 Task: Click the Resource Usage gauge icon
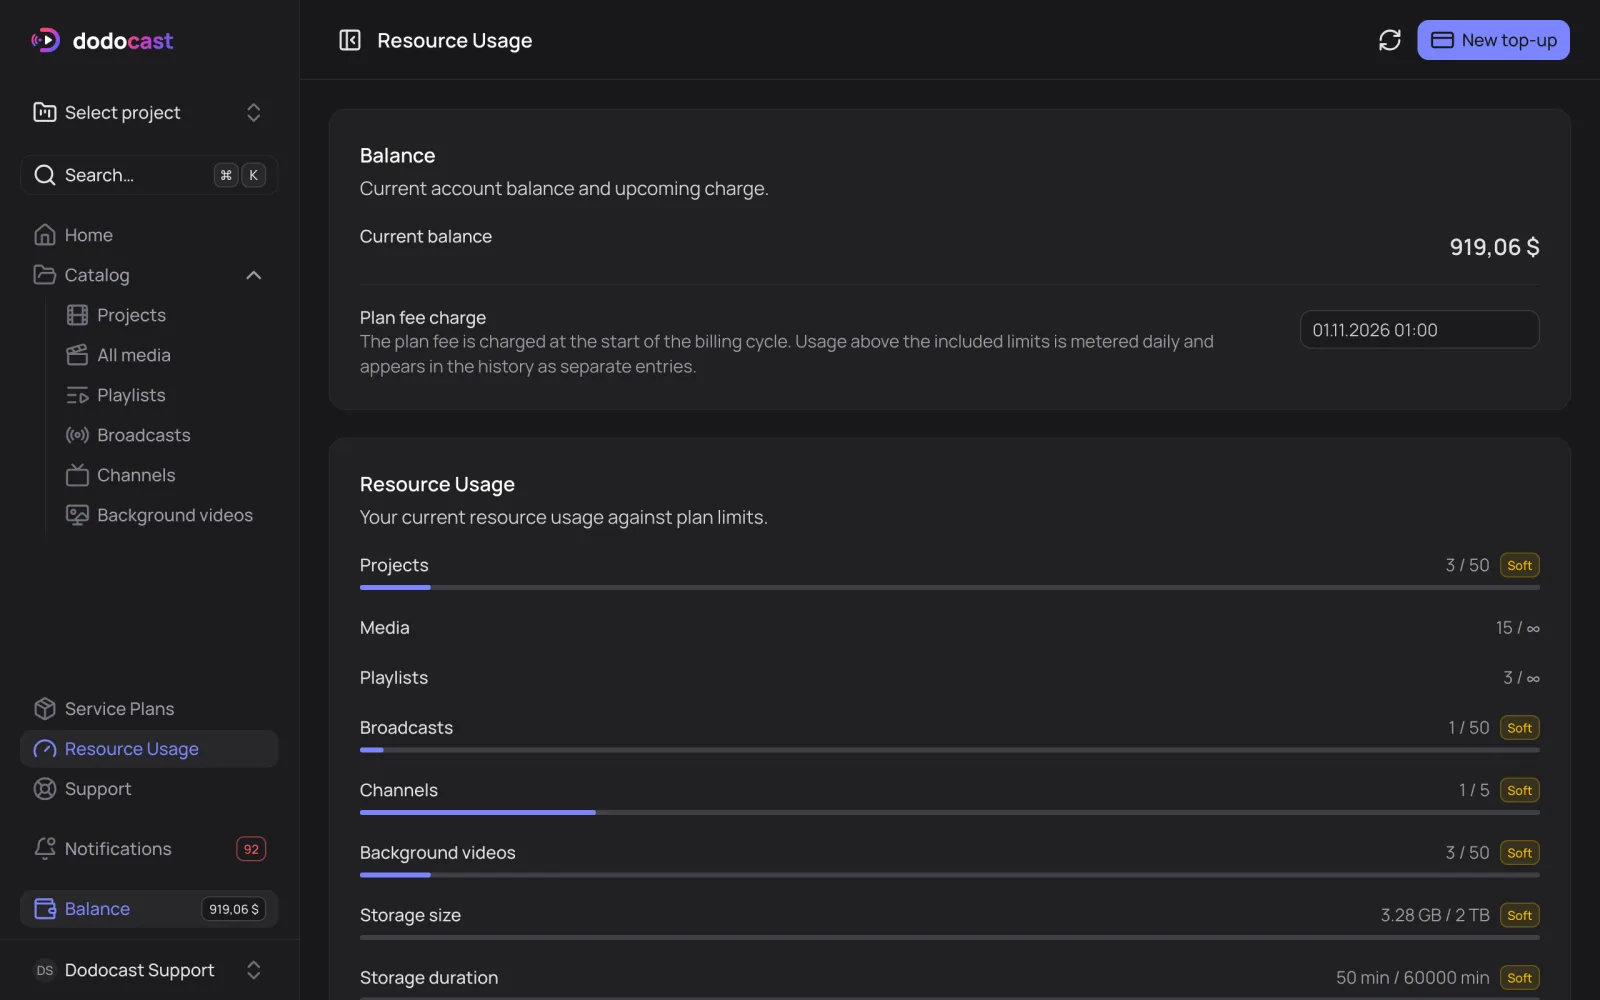(44, 749)
